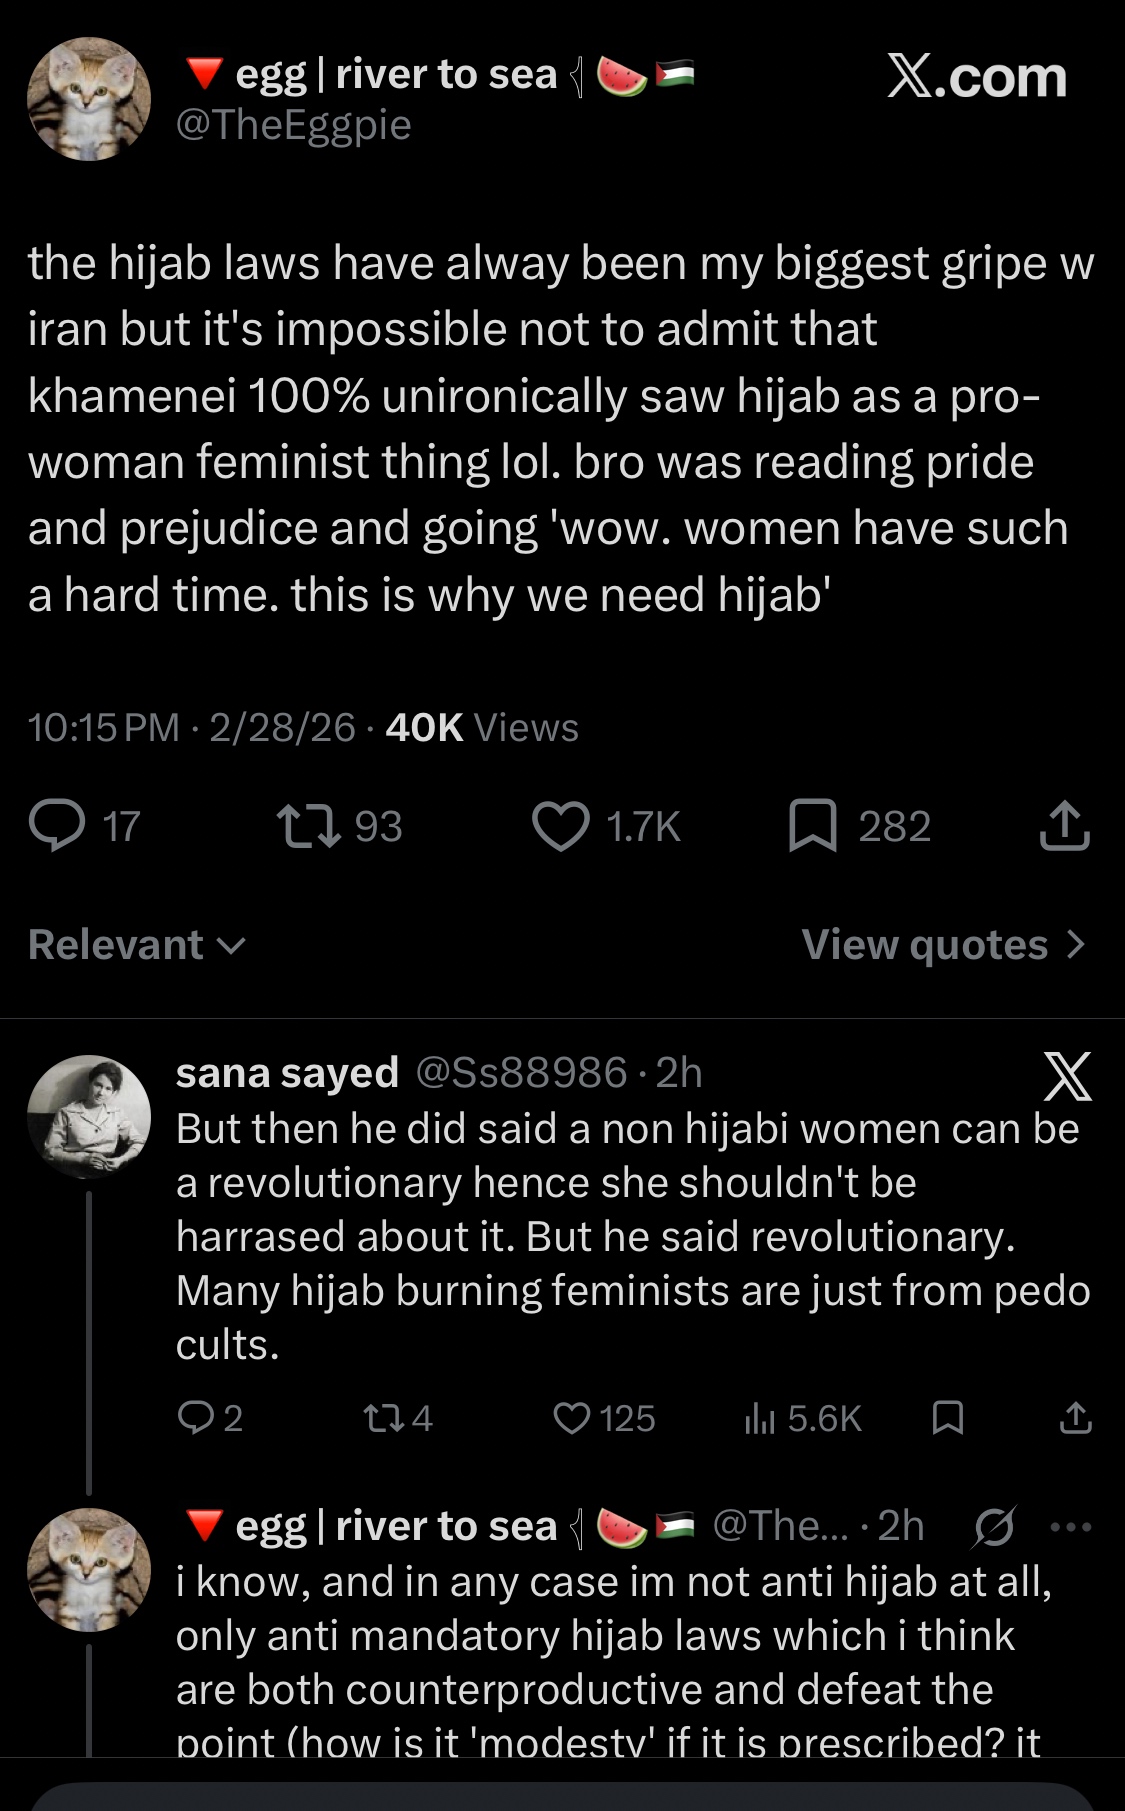Click the Grok icon on egg's reply
Viewport: 1125px width, 1811px height.
click(x=995, y=1527)
